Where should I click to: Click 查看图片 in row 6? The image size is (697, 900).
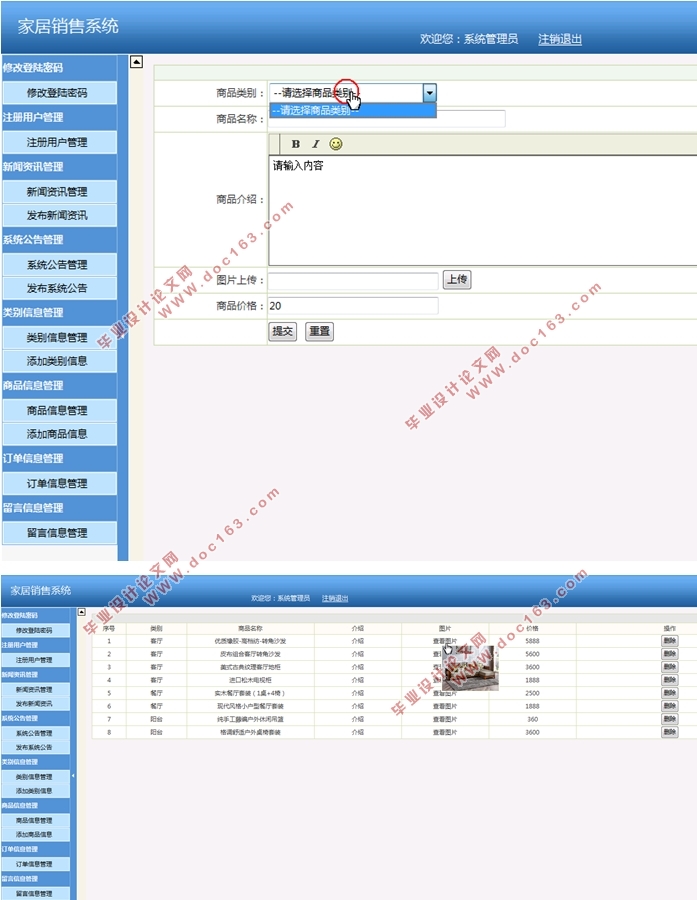(x=445, y=706)
